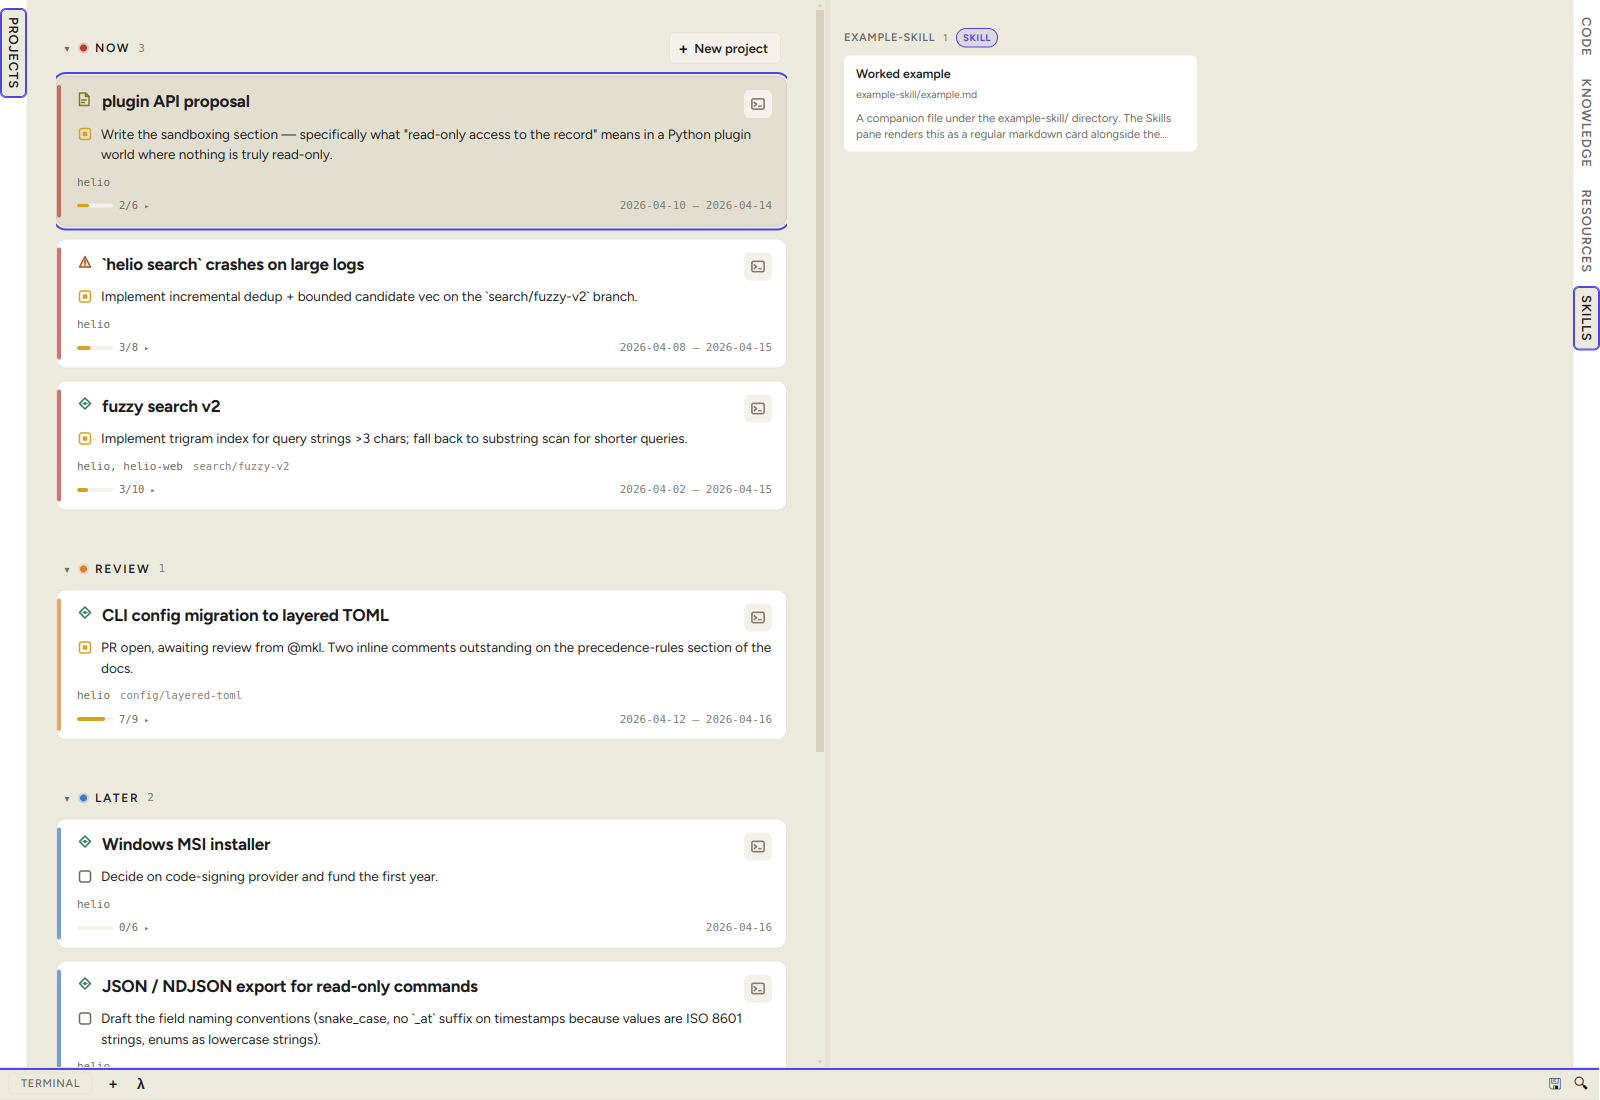Collapse the REVIEW section
This screenshot has height=1100, width=1600.
click(x=67, y=570)
